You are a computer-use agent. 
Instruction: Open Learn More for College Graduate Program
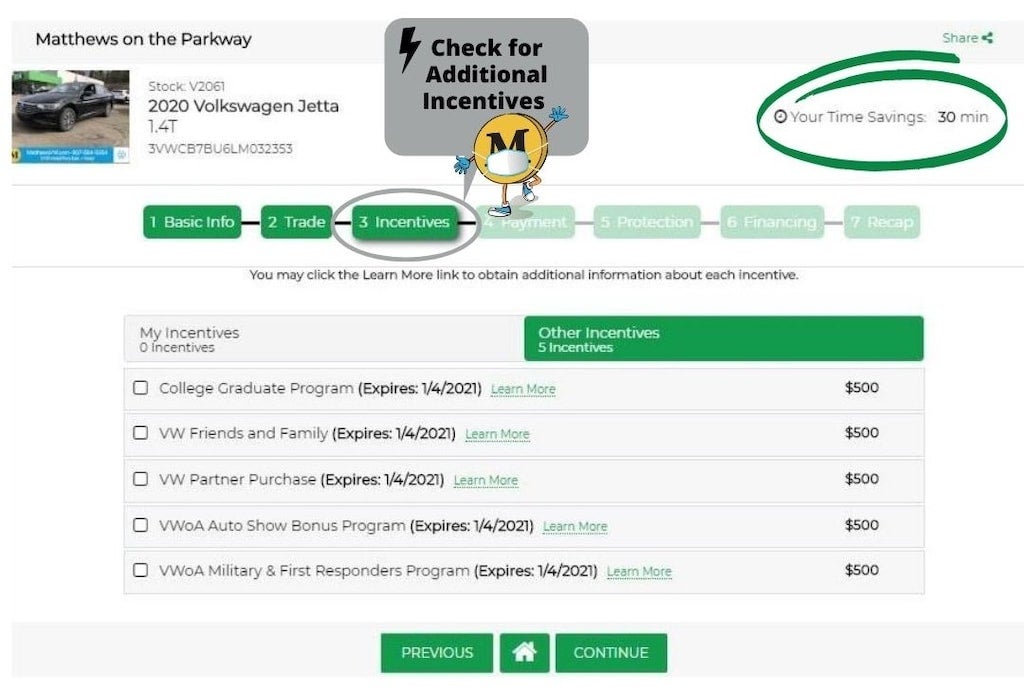(523, 389)
